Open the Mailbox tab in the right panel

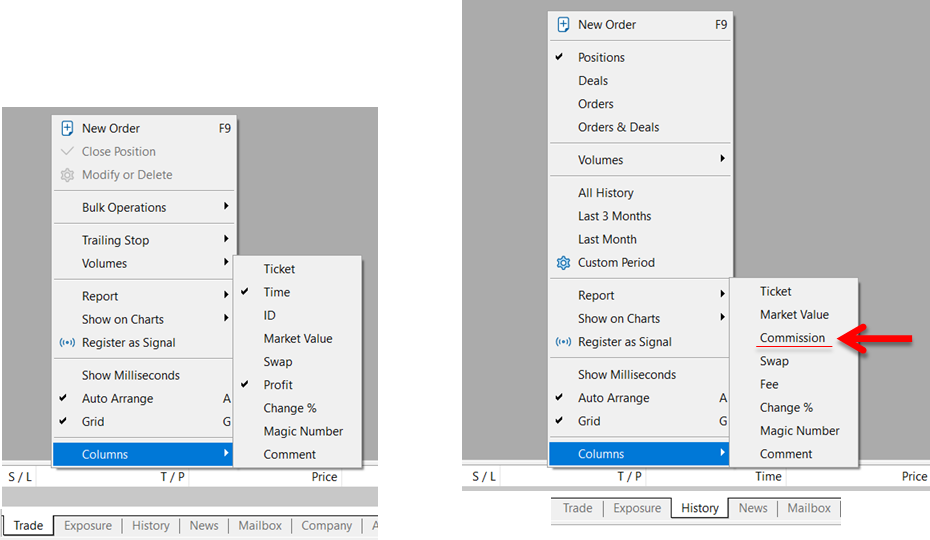click(808, 508)
